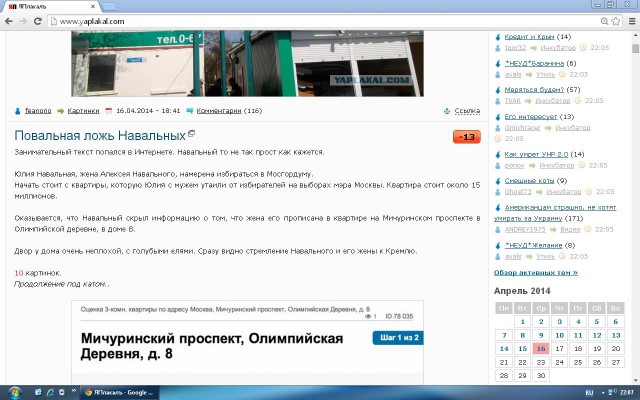The width and height of the screenshot is (640, 400).
Task: Open the topic Как умрет УНР 2.0
Action: click(536, 154)
